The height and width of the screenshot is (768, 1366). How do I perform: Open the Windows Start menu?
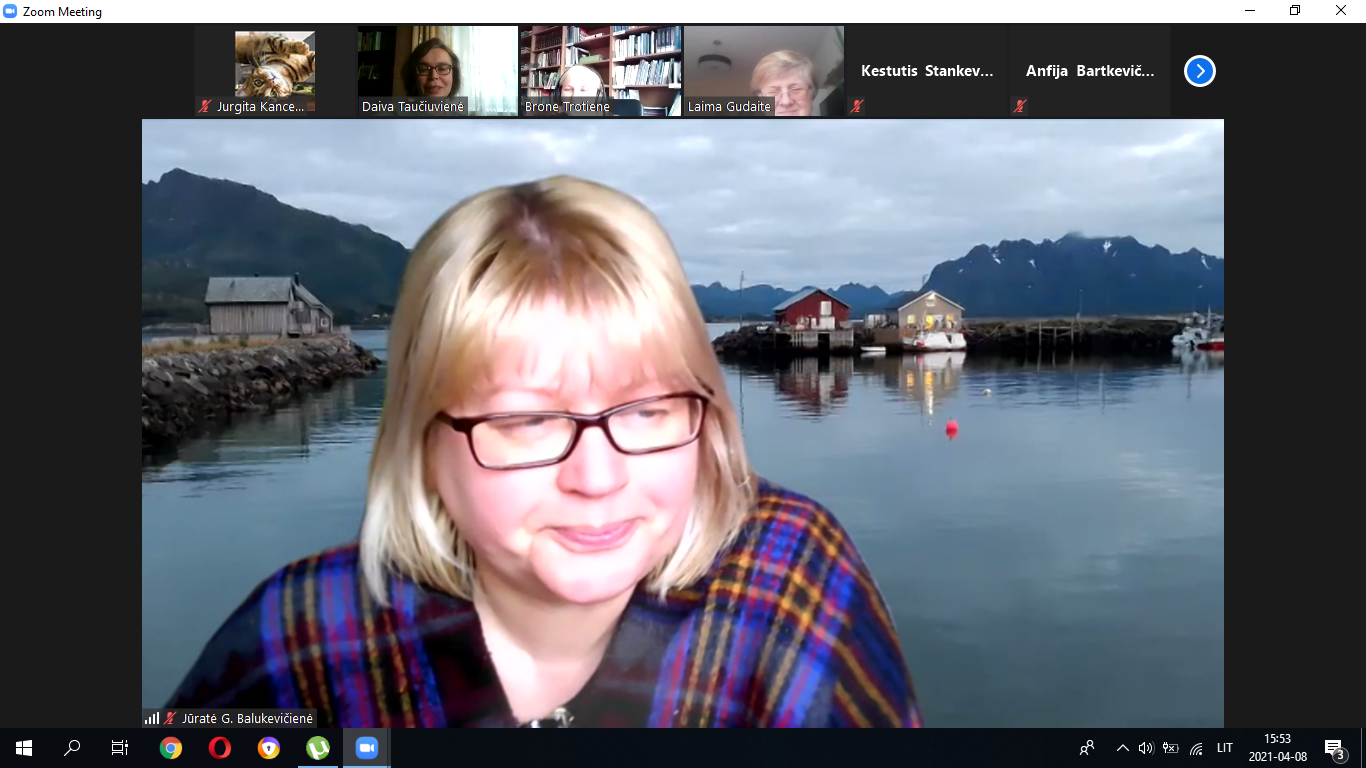(24, 748)
